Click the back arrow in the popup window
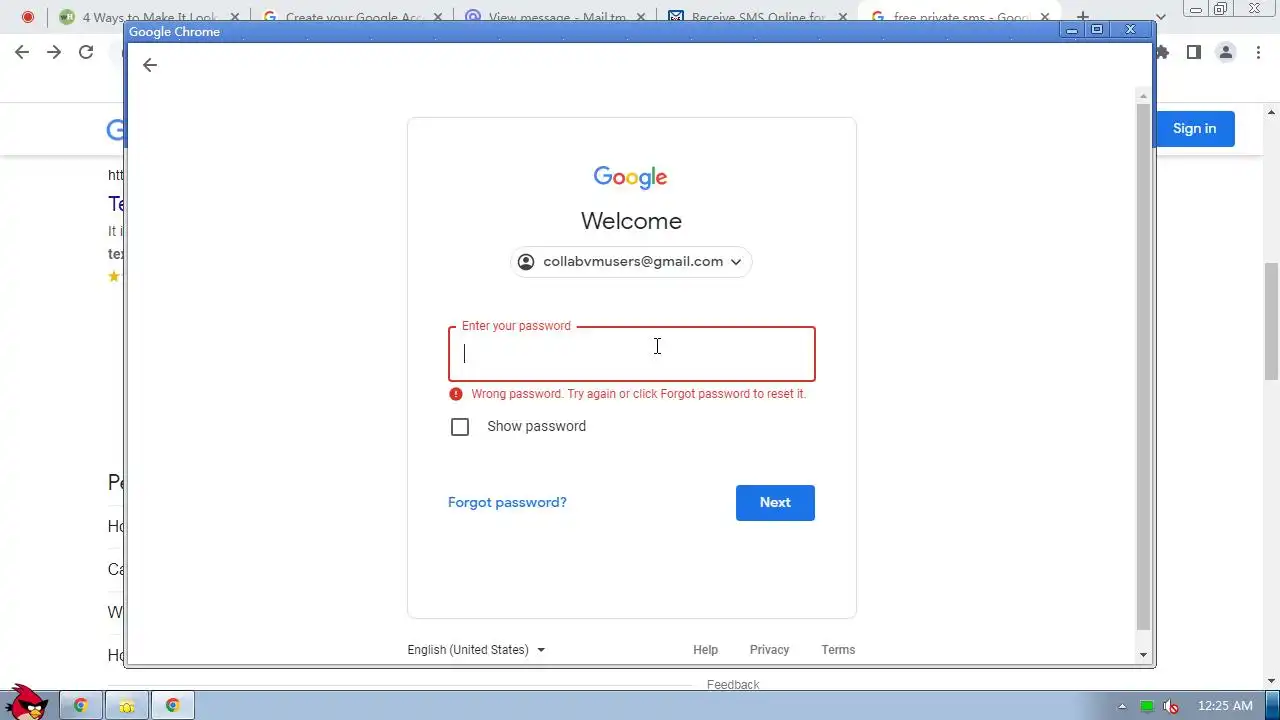Viewport: 1280px width, 720px height. click(x=150, y=65)
